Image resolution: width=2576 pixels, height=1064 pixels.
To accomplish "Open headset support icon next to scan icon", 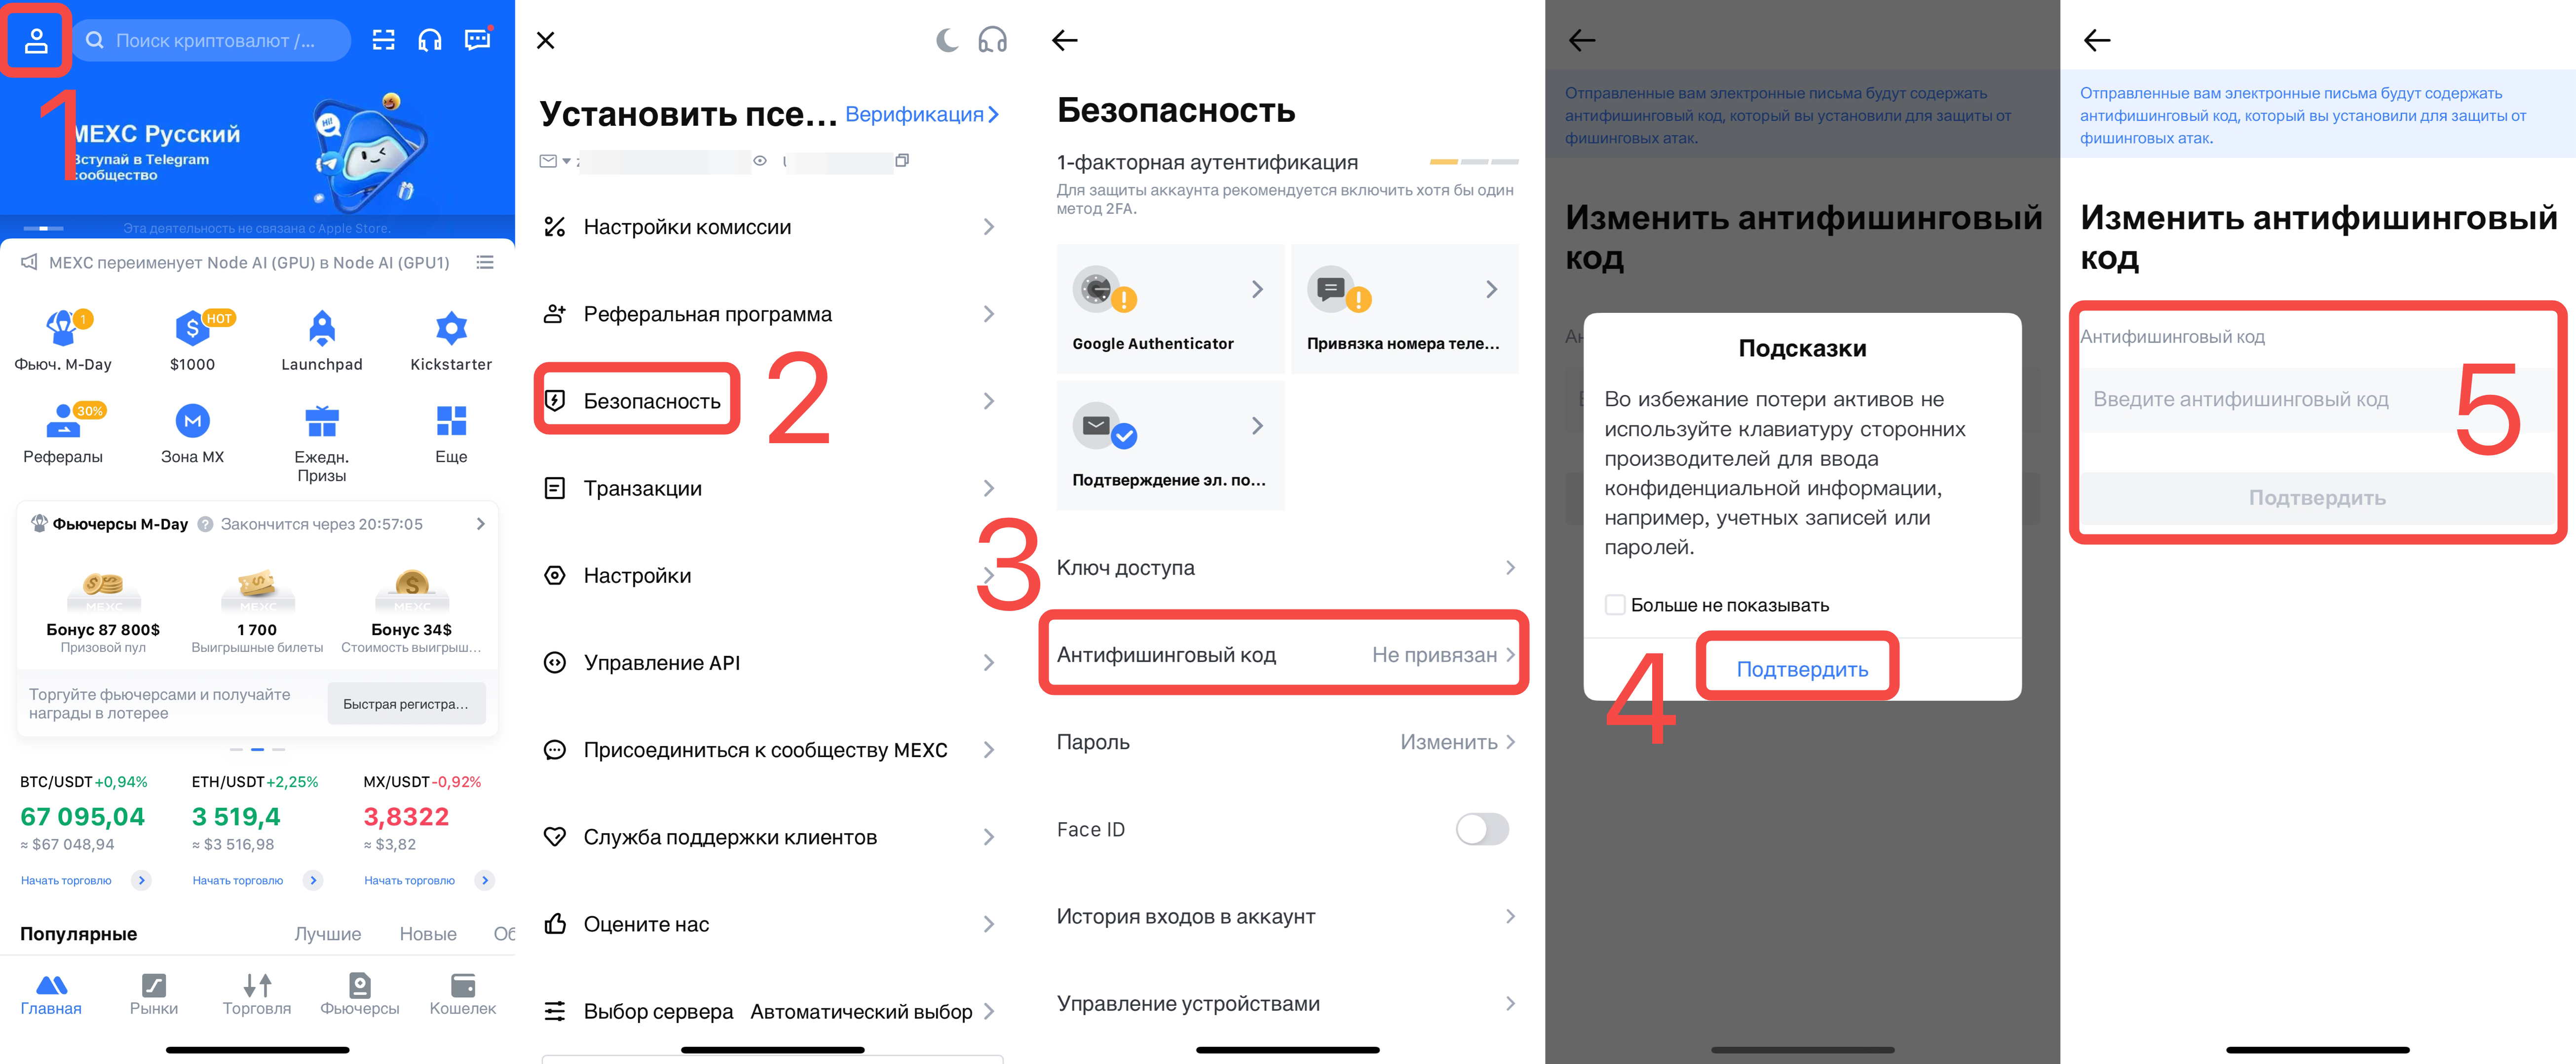I will (x=430, y=40).
